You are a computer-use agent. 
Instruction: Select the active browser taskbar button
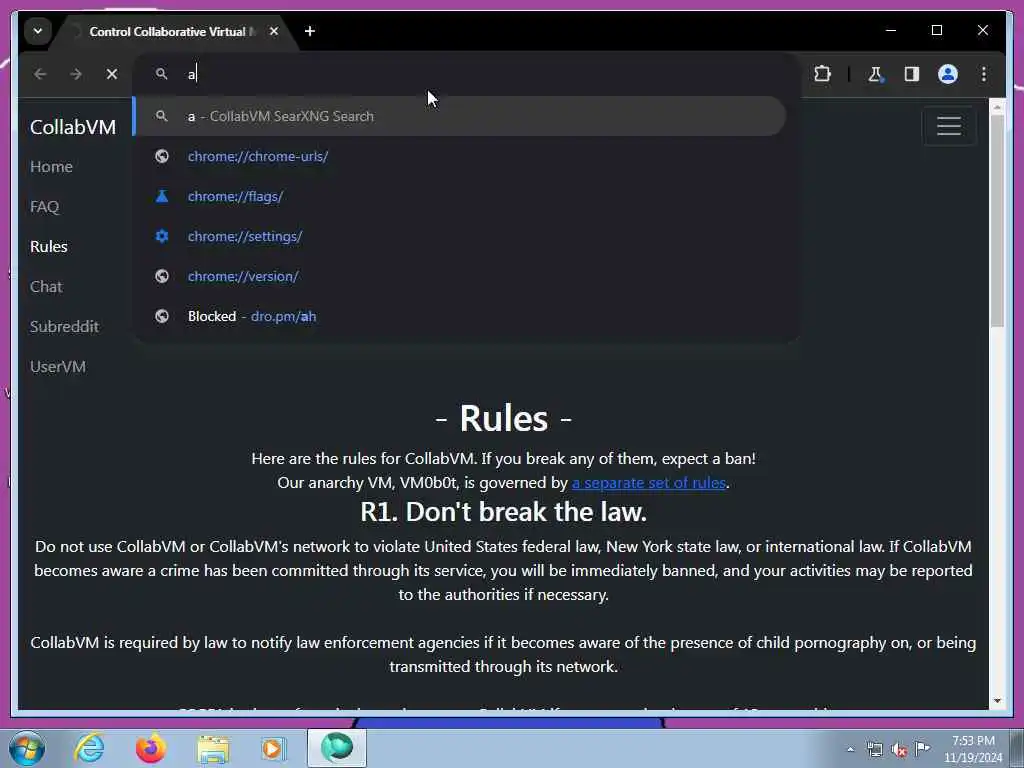coord(336,748)
